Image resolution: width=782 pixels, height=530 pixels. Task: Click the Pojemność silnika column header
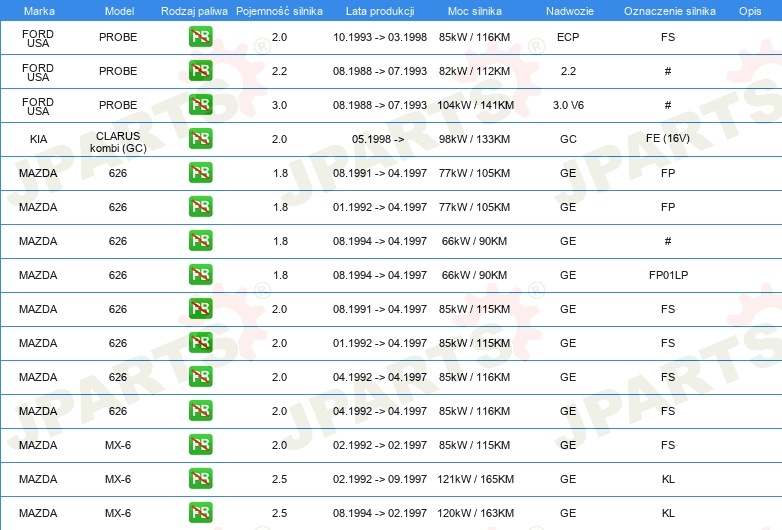(x=279, y=11)
